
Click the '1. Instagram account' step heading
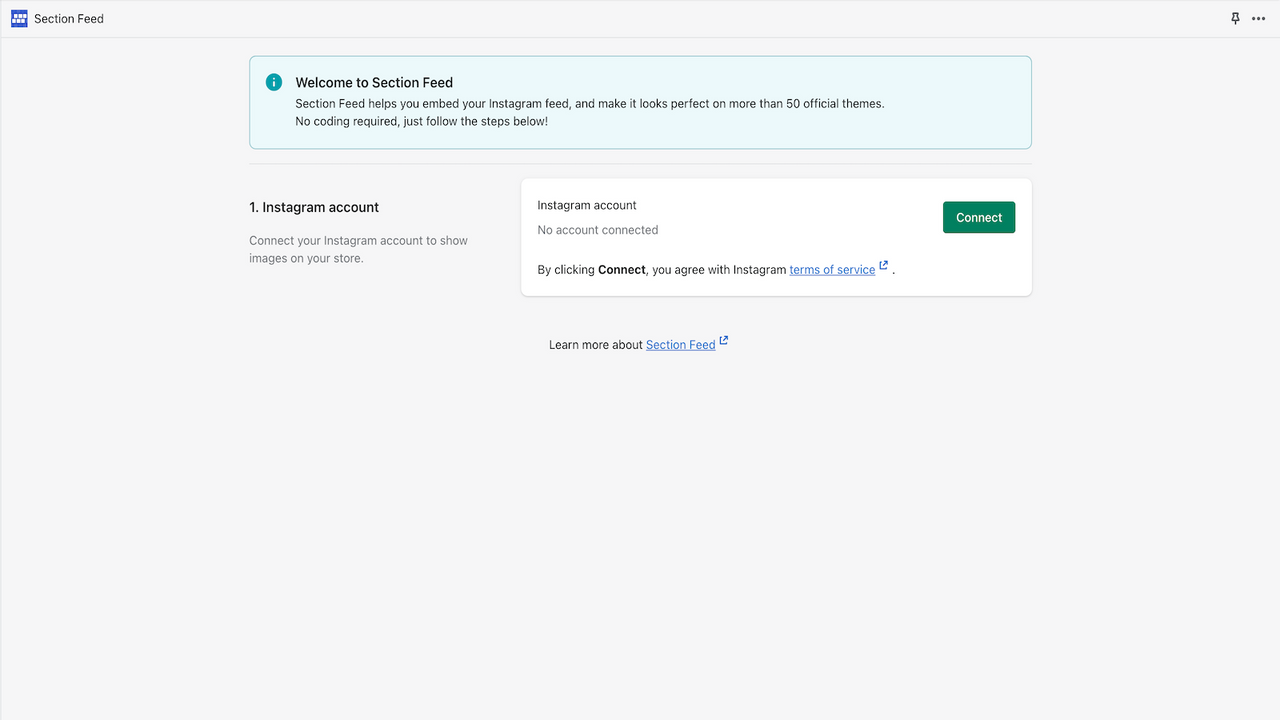(x=314, y=207)
